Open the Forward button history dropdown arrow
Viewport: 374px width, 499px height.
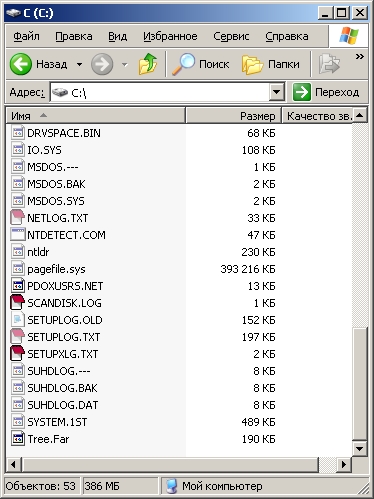[125, 64]
